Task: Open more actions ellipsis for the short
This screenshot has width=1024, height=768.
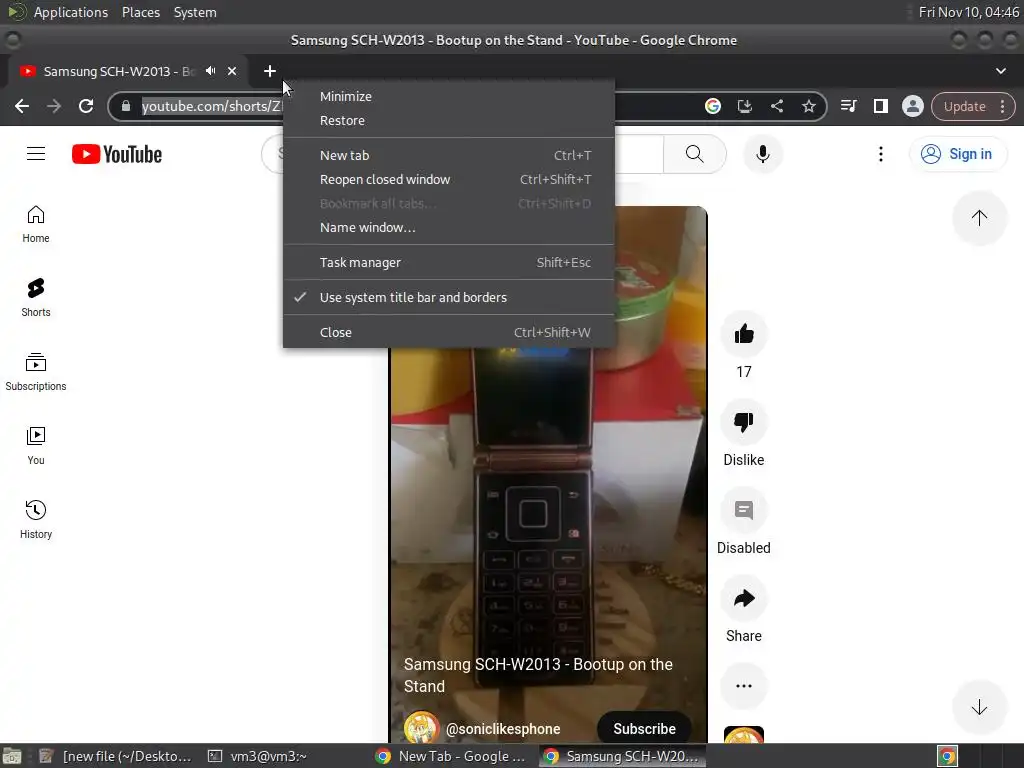Action: point(744,686)
